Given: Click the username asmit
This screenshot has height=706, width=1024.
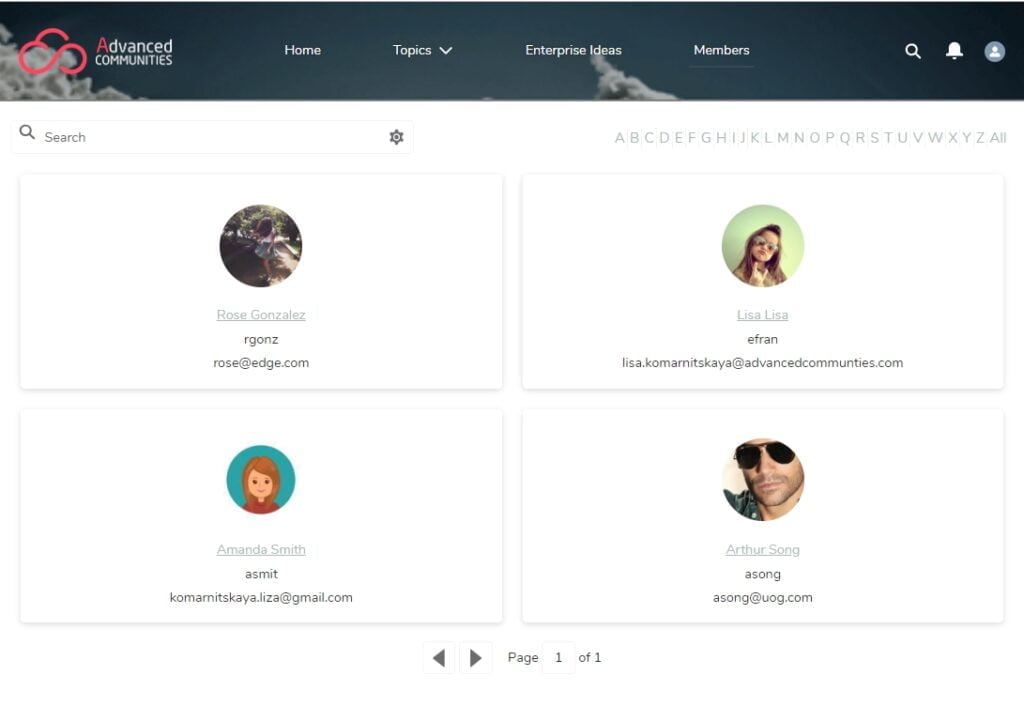Looking at the screenshot, I should tap(261, 574).
